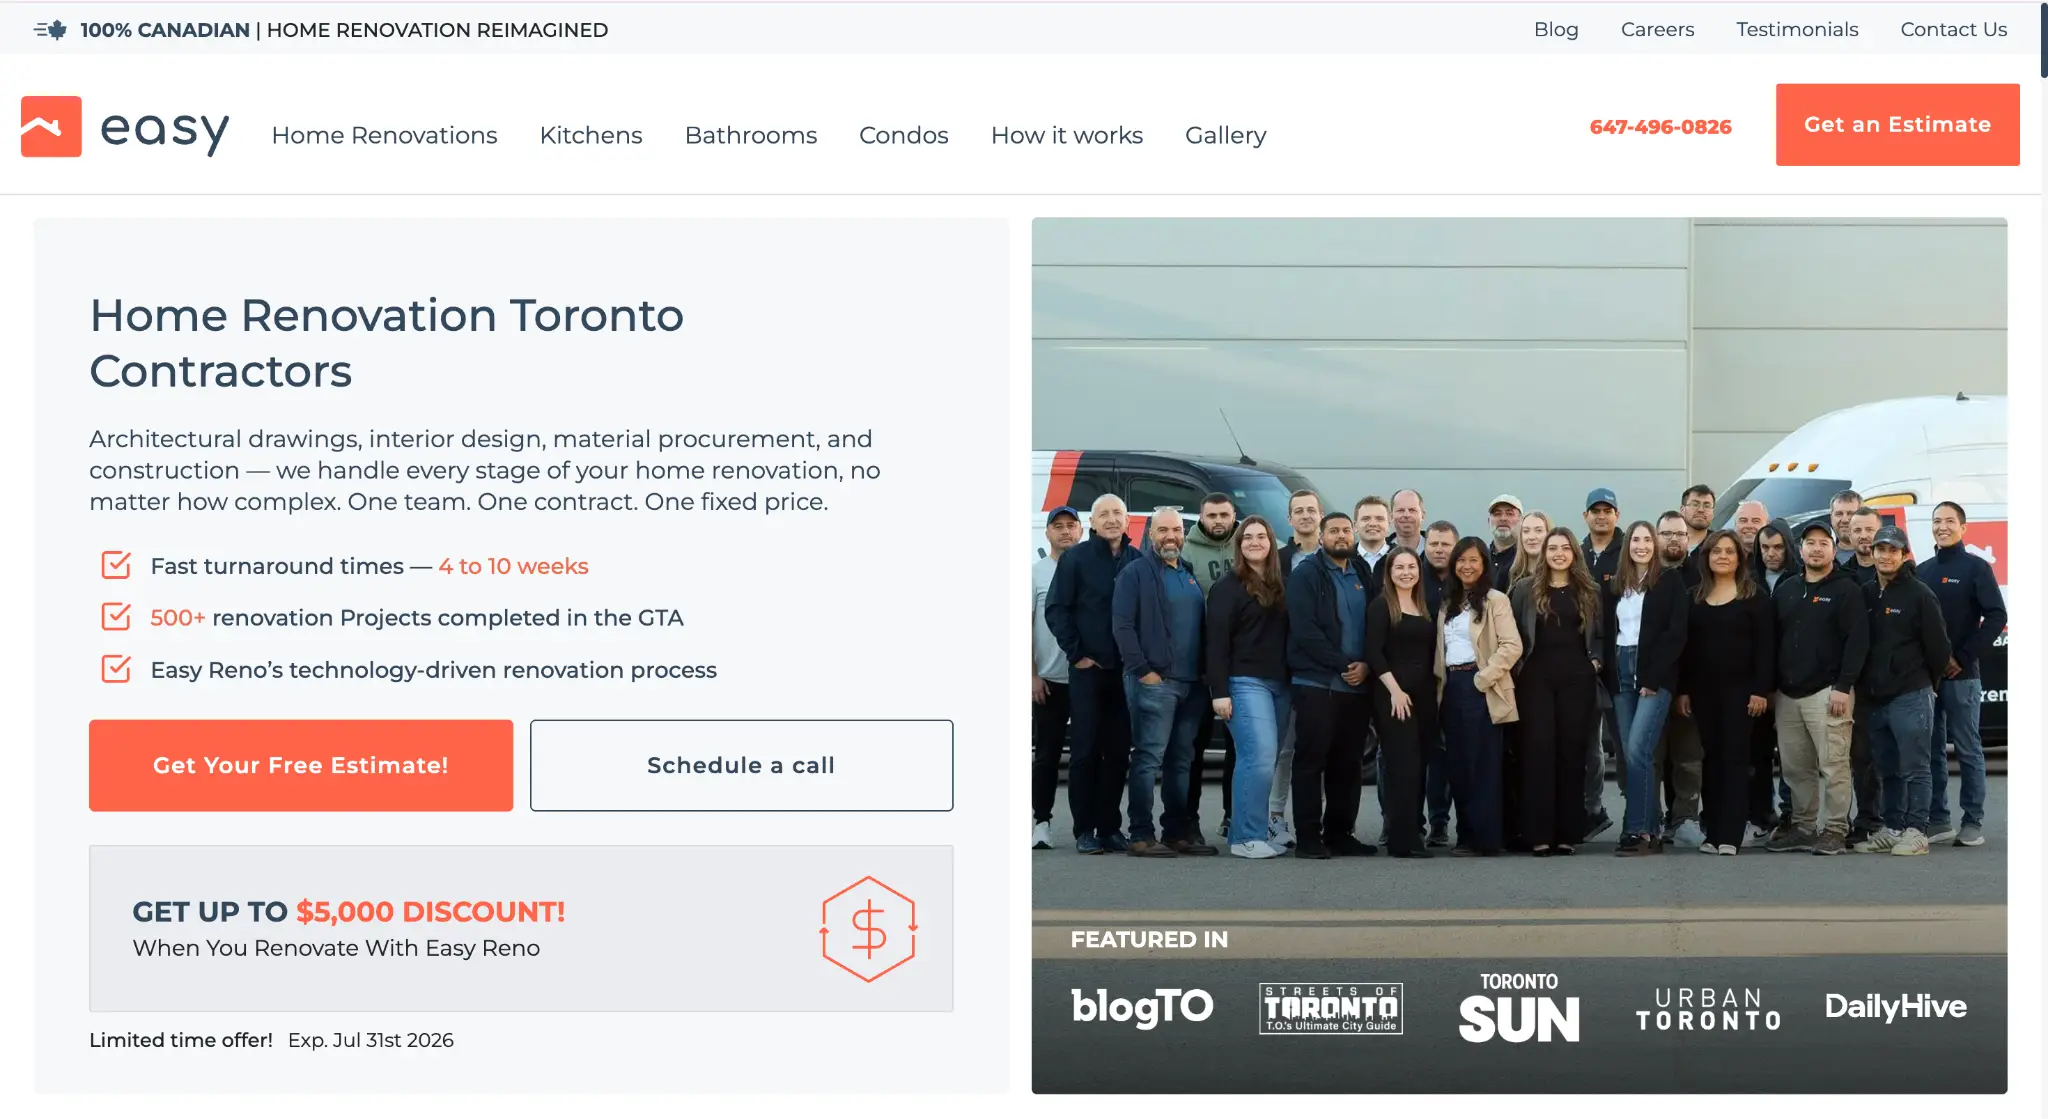
Task: Go to the Gallery page
Action: 1226,135
